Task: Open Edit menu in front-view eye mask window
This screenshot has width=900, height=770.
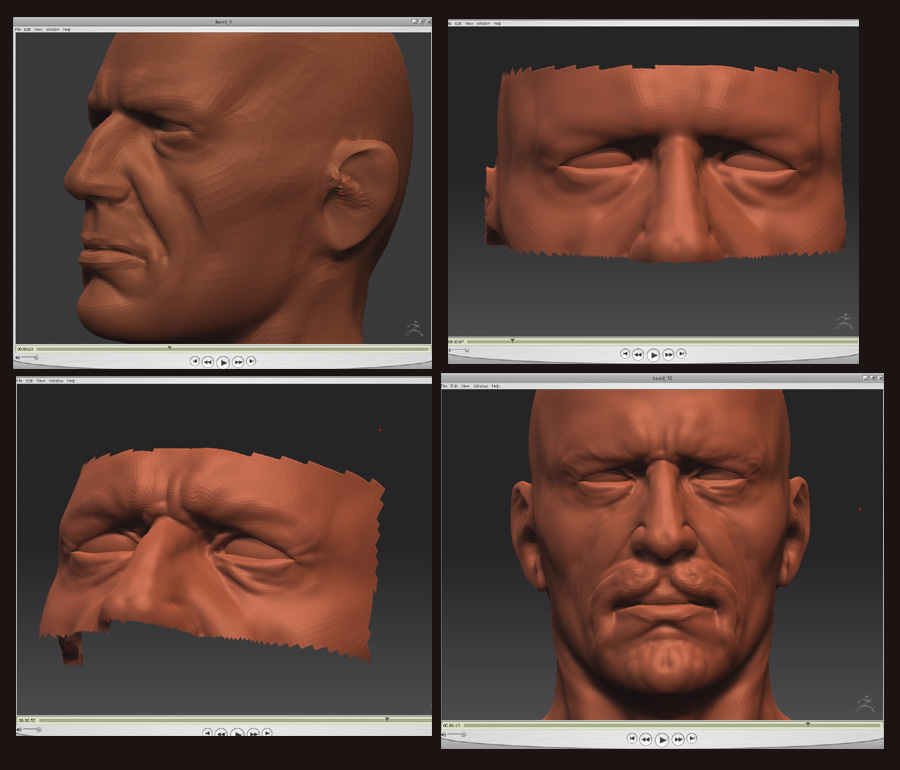Action: click(459, 24)
